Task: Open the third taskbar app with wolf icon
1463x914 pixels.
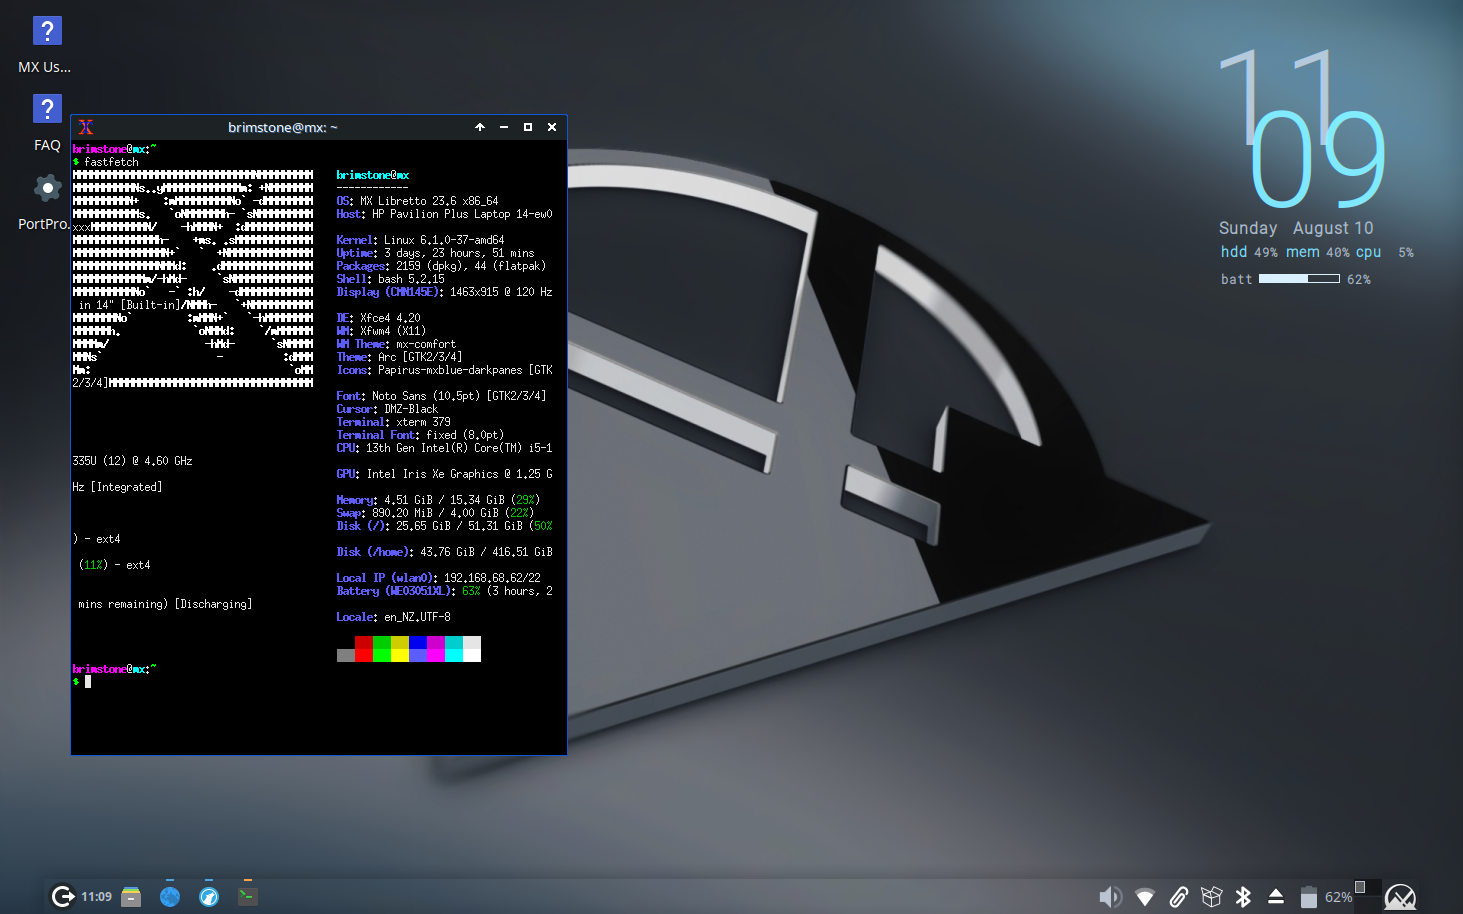Action: (x=209, y=896)
